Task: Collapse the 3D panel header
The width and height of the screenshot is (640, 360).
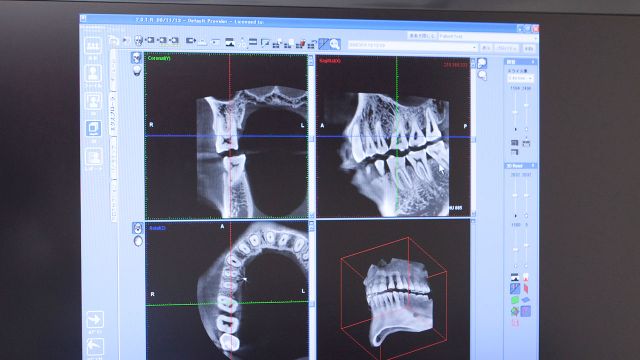Action: click(533, 166)
